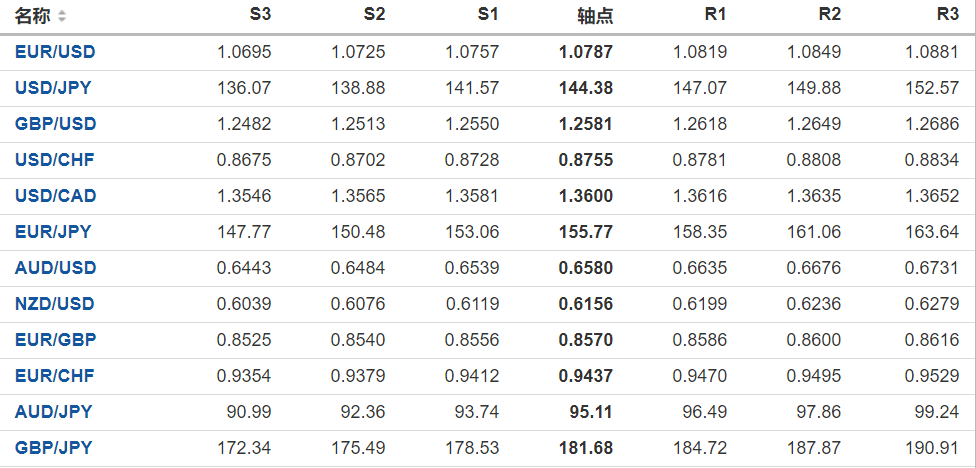976x468 pixels.
Task: Open the USD/CHF currency pair link
Action: pos(55,160)
